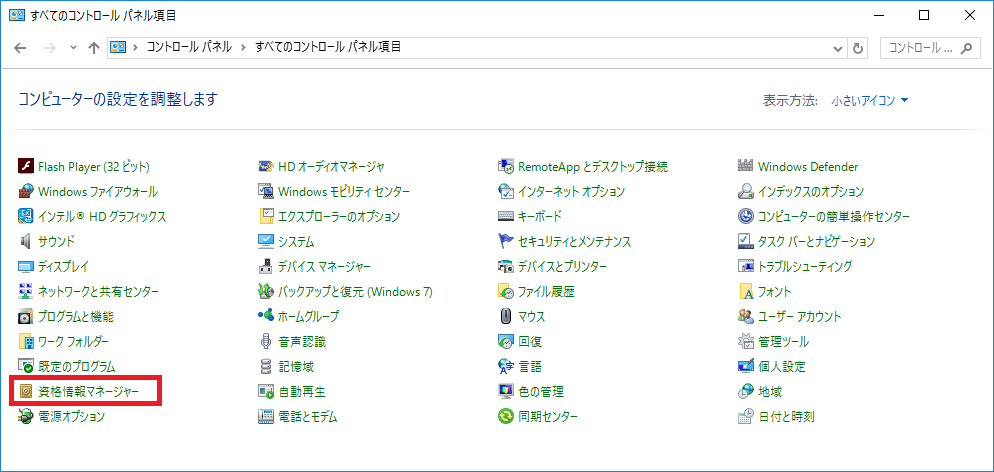The width and height of the screenshot is (994, 472).
Task: Open RemoteApp とデスクトップ接続 icon
Action: pyautogui.click(x=505, y=167)
